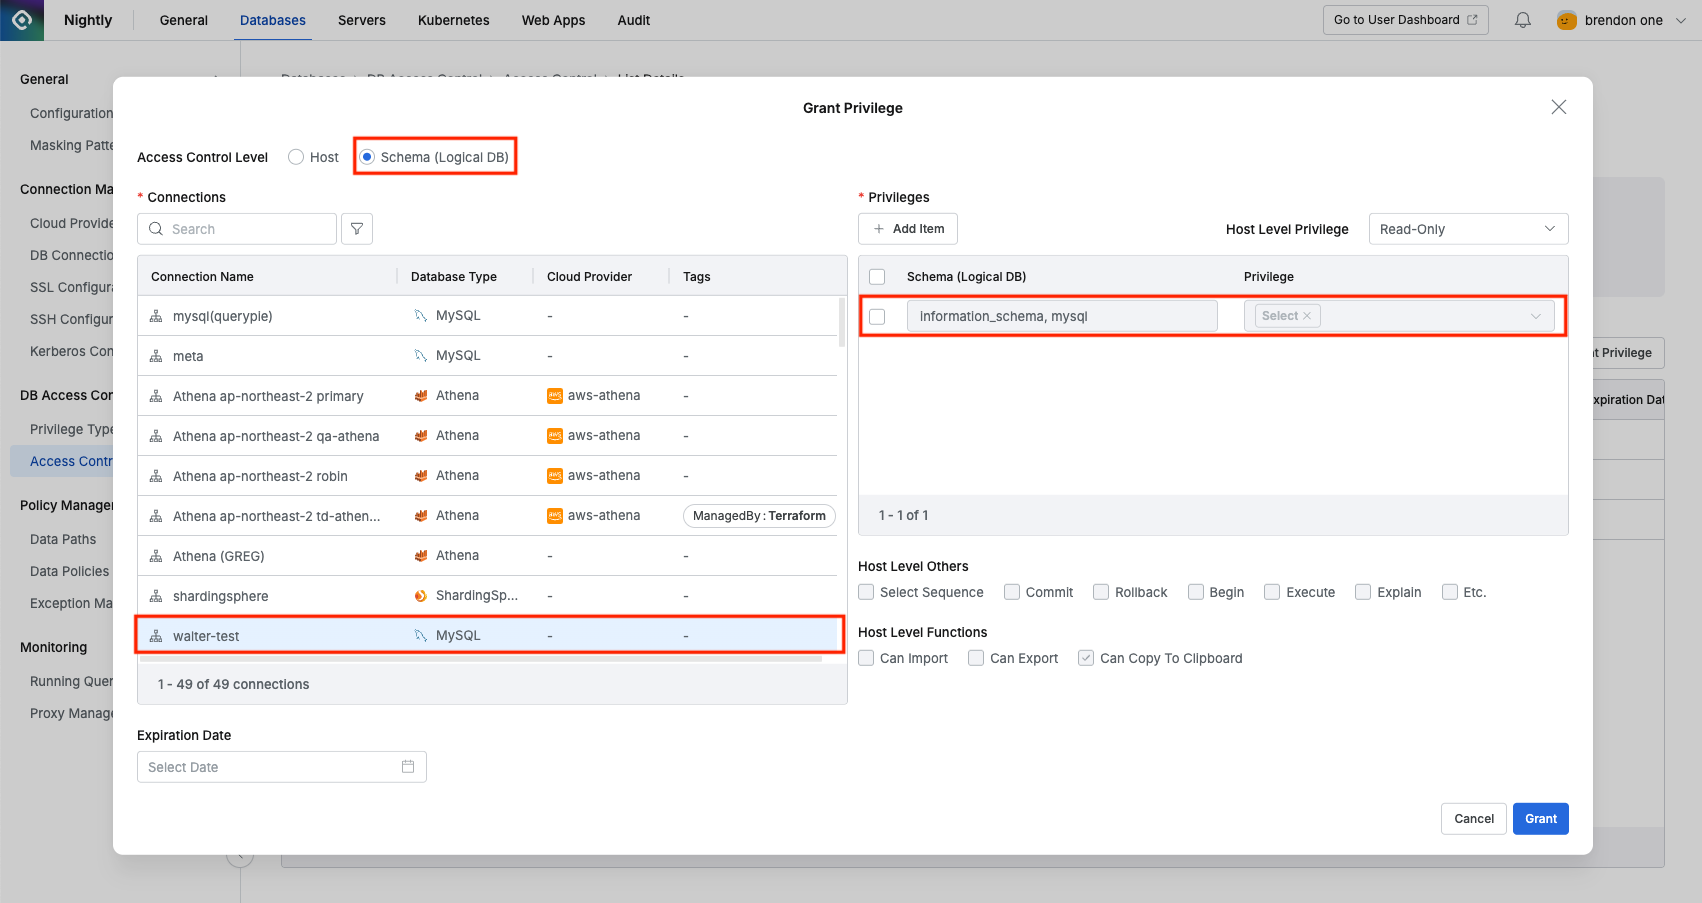Switch to the Kubernetes tab
1702x903 pixels.
(x=453, y=20)
